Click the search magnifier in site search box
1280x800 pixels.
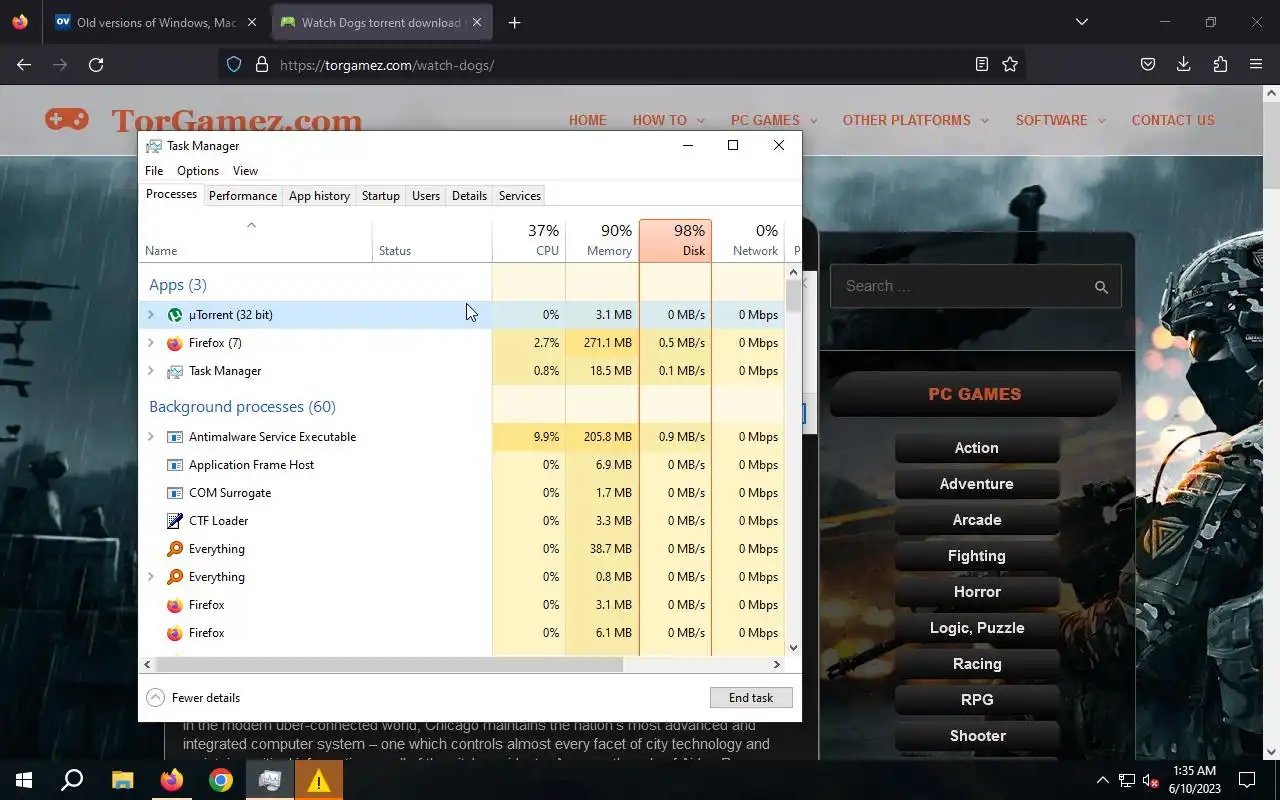click(1101, 287)
